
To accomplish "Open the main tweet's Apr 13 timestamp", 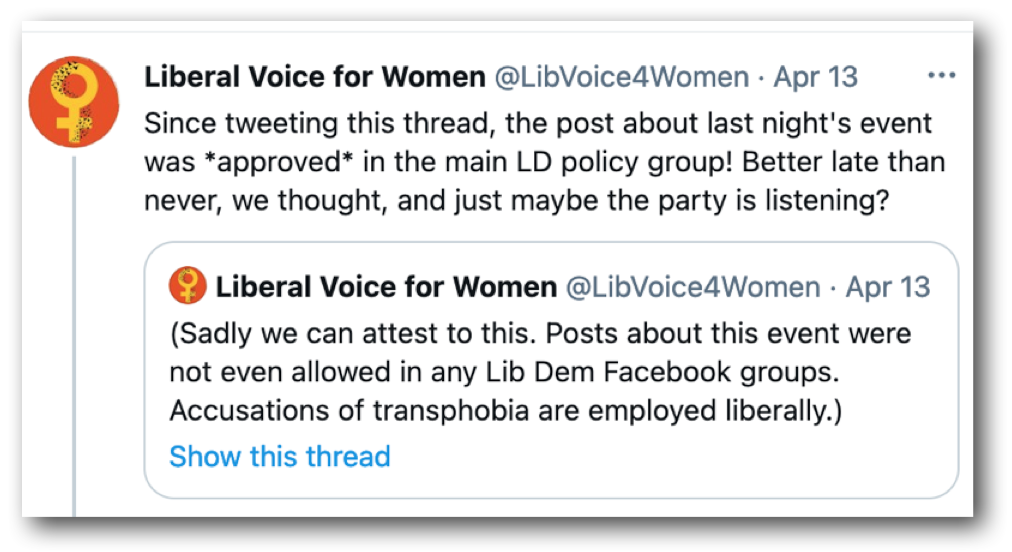I will tap(816, 77).
